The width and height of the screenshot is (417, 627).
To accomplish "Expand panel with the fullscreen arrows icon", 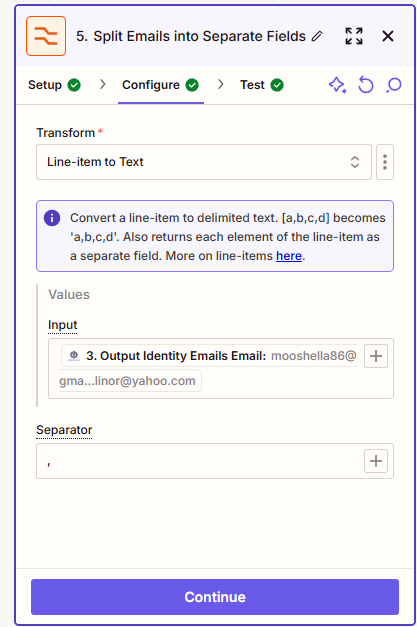I will tap(354, 36).
